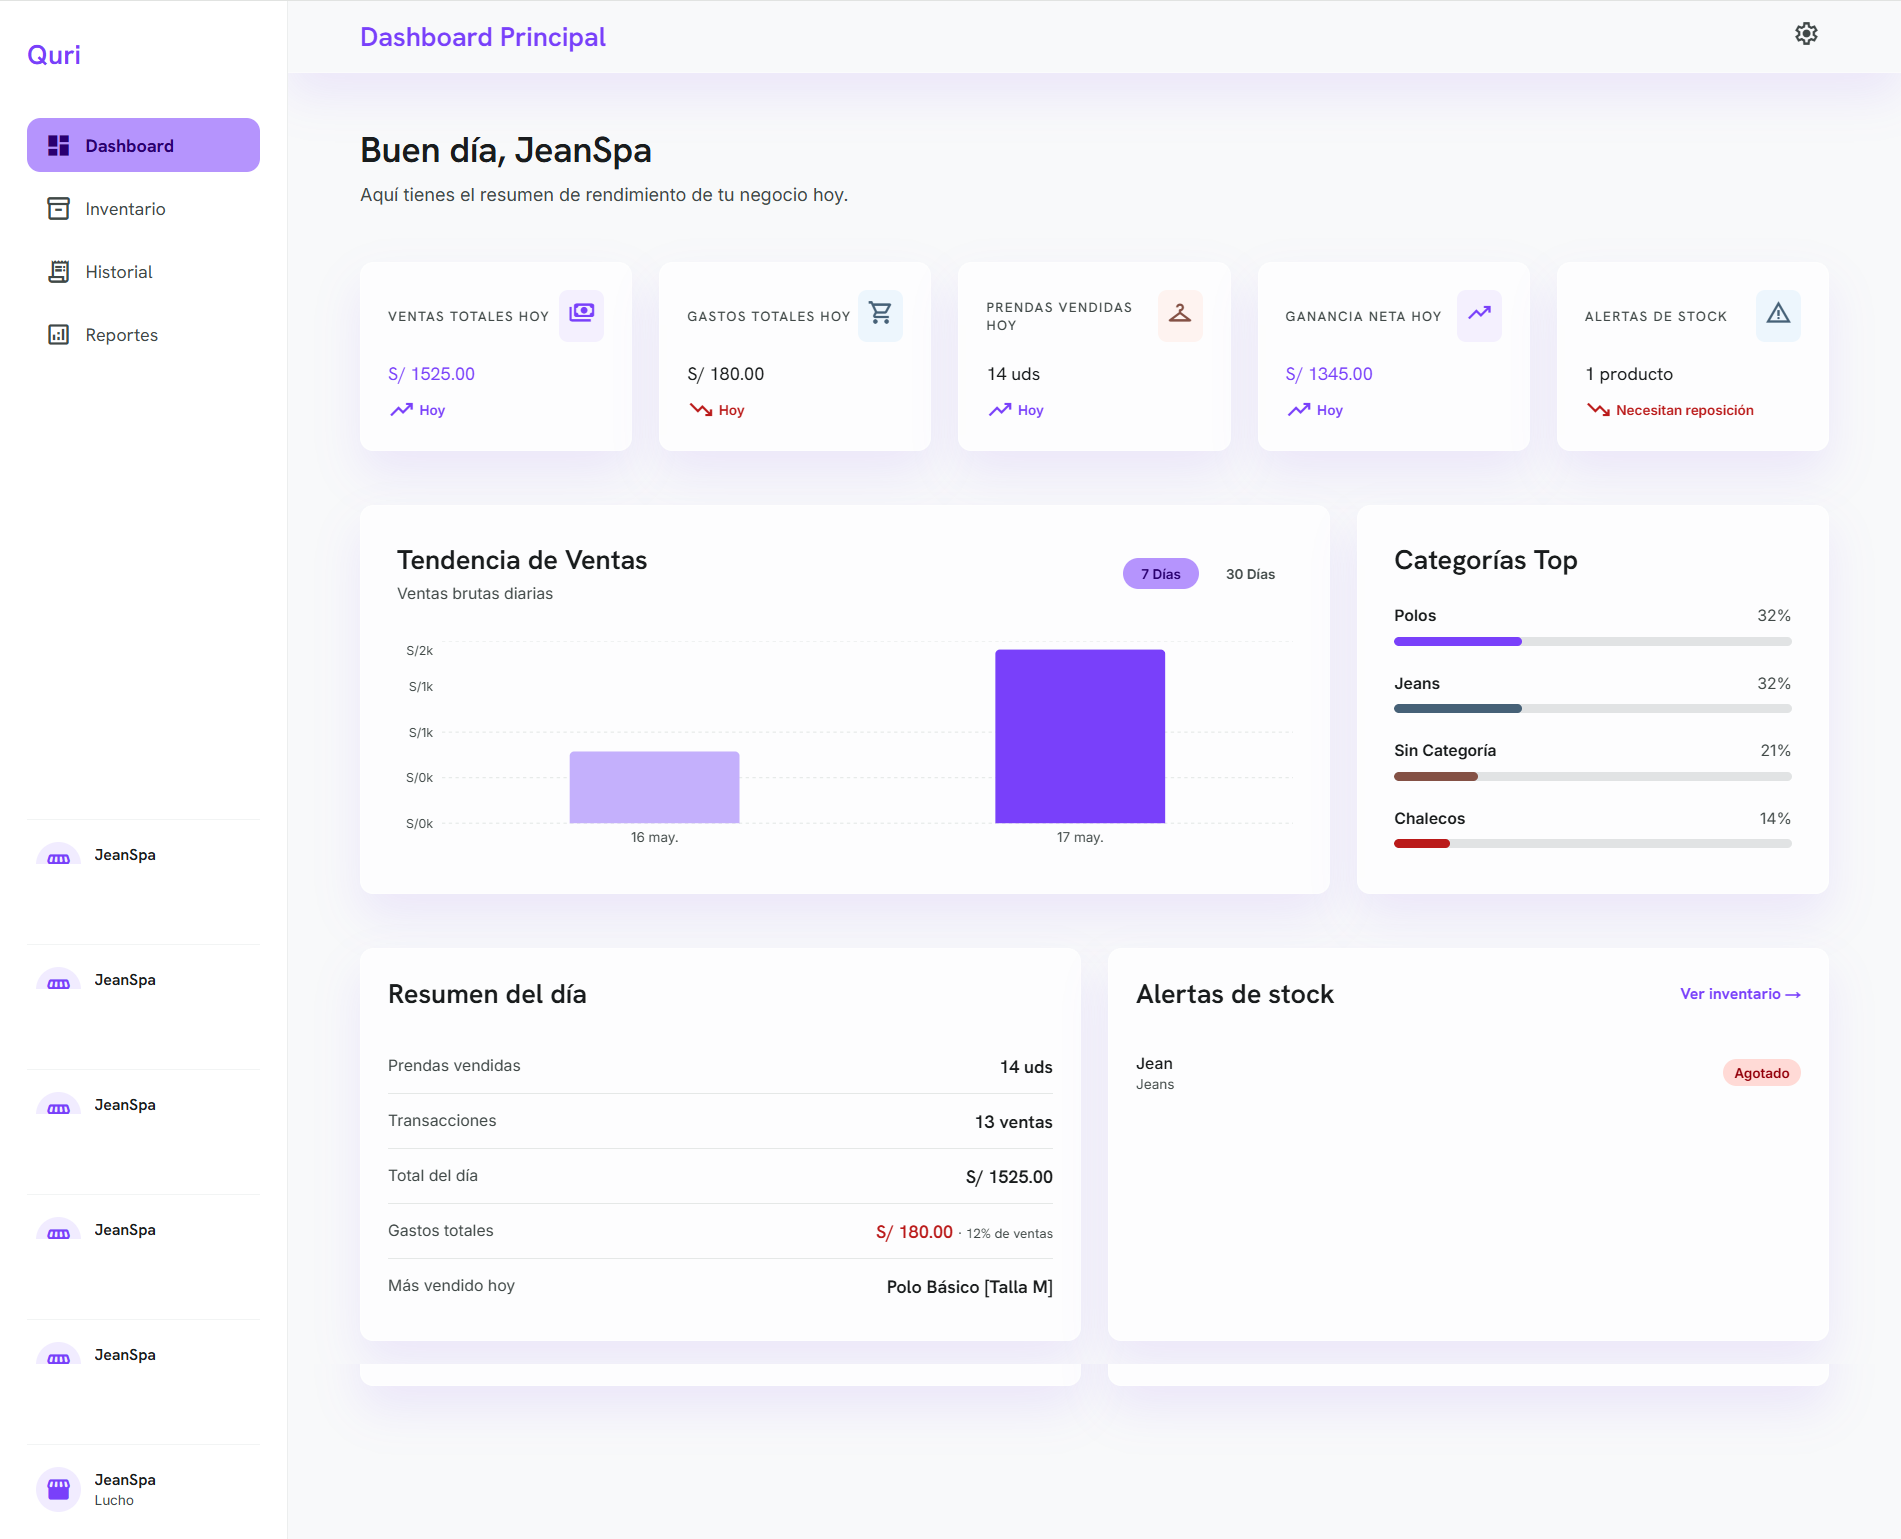Image resolution: width=1901 pixels, height=1539 pixels.
Task: Click the Polos 32% percentage
Action: 1774,616
